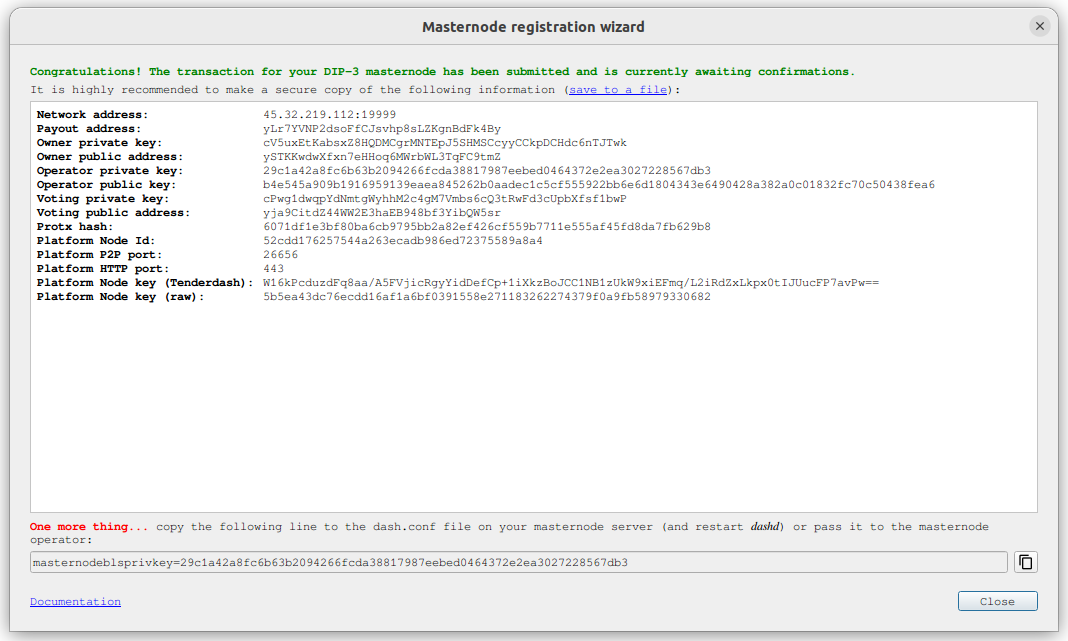This screenshot has height=641, width=1068.
Task: Click the copy-to-clipboard icon beside masternodeblsprivkey
Action: (x=1025, y=562)
